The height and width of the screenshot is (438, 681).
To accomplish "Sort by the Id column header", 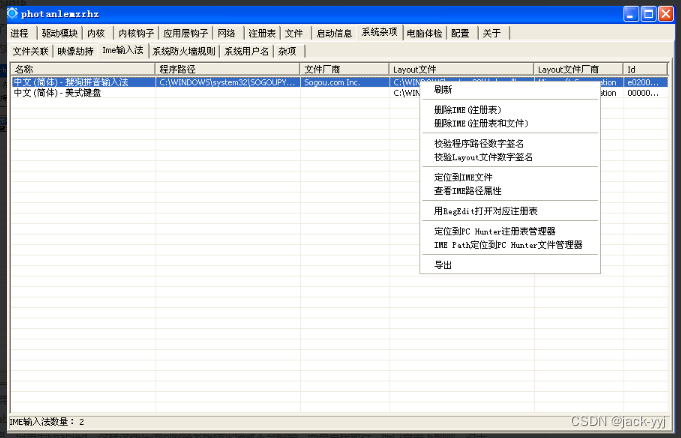I will [645, 69].
